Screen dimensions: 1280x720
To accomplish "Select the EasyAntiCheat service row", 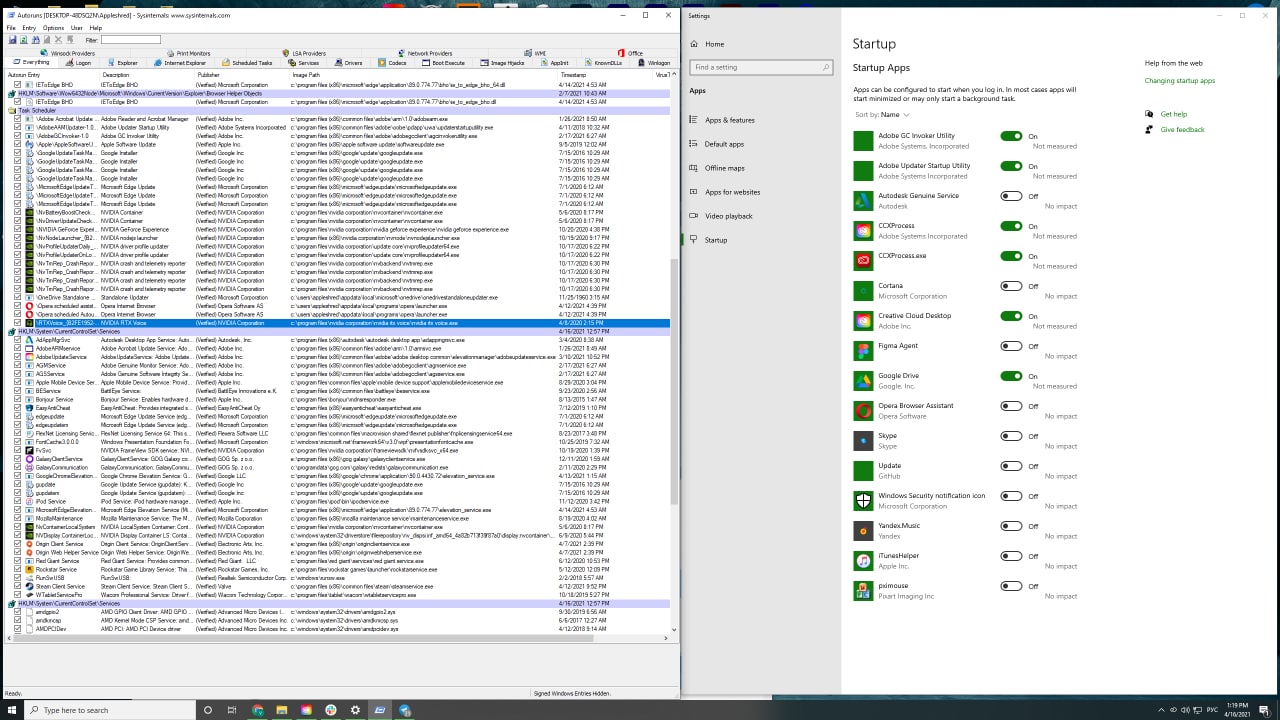I will click(x=338, y=408).
